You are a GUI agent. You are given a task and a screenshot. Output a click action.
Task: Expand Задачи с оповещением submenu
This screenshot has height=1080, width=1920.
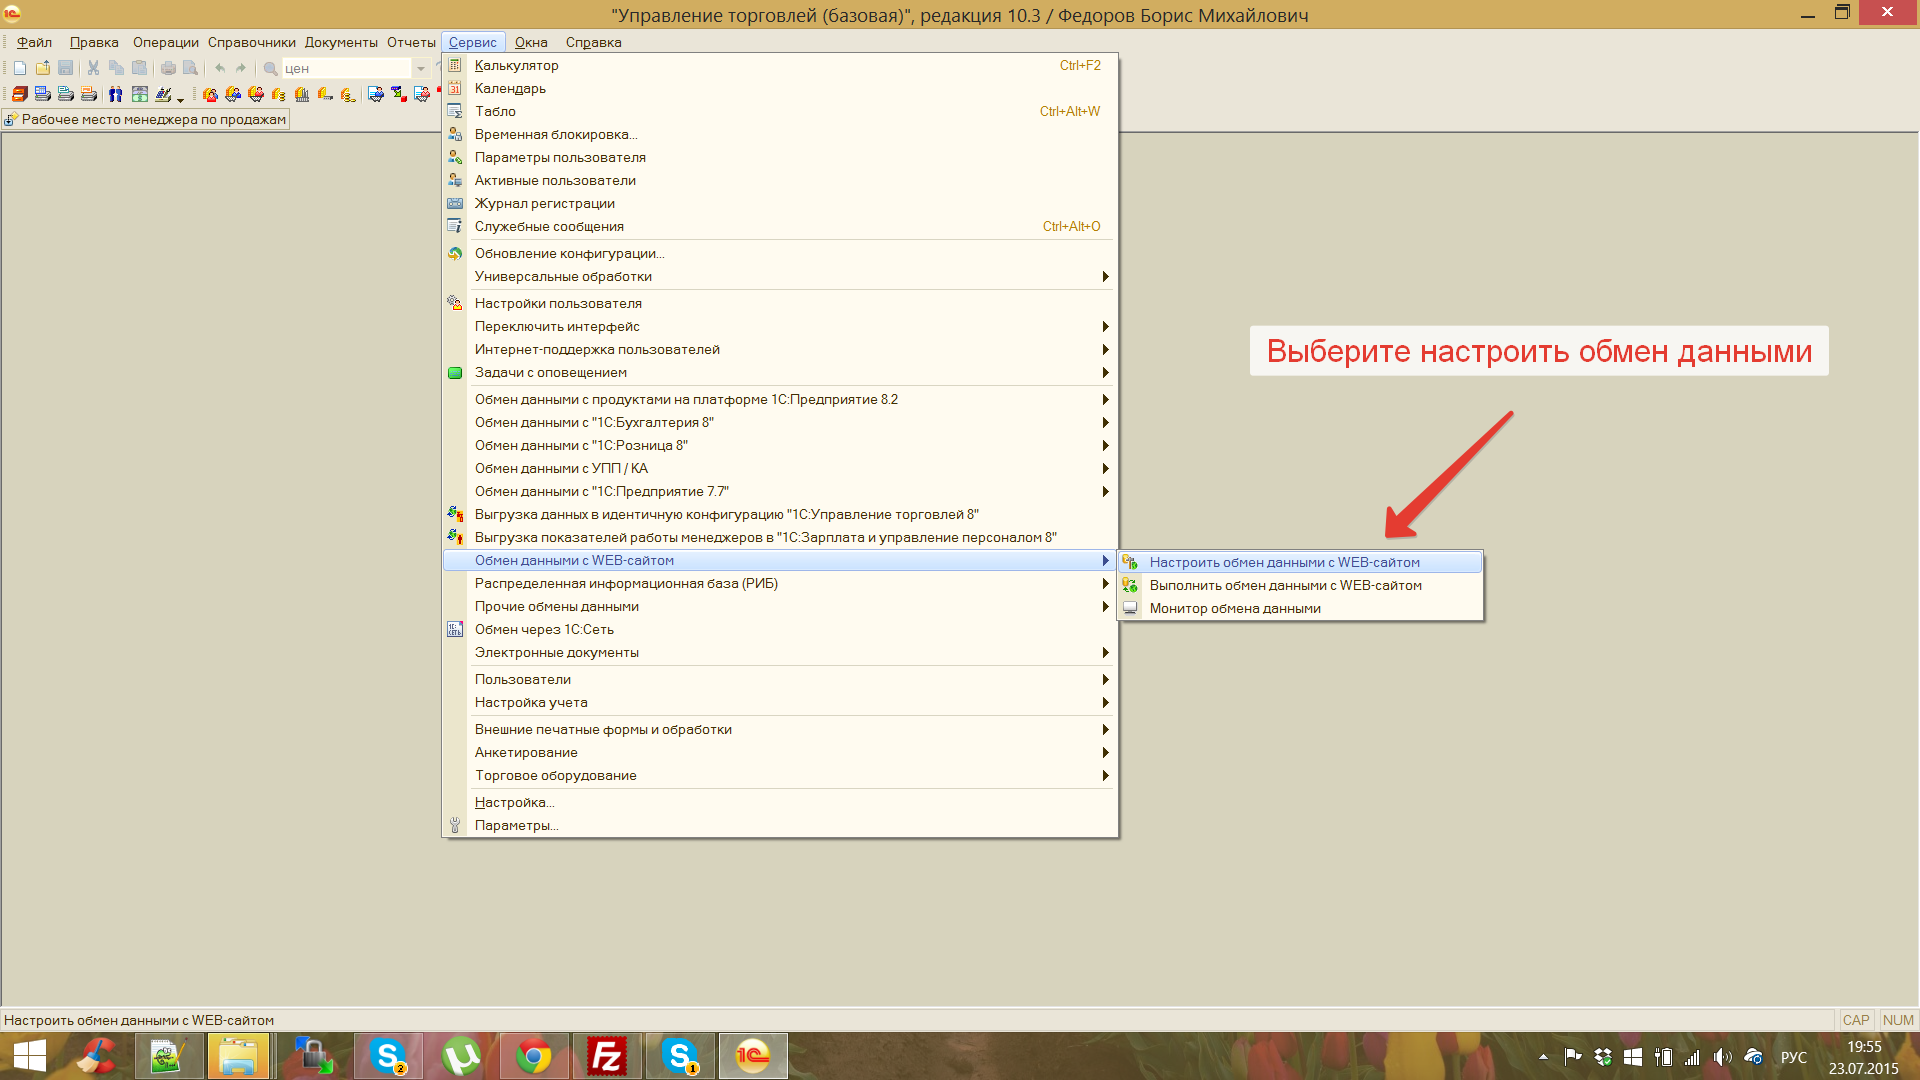(779, 372)
